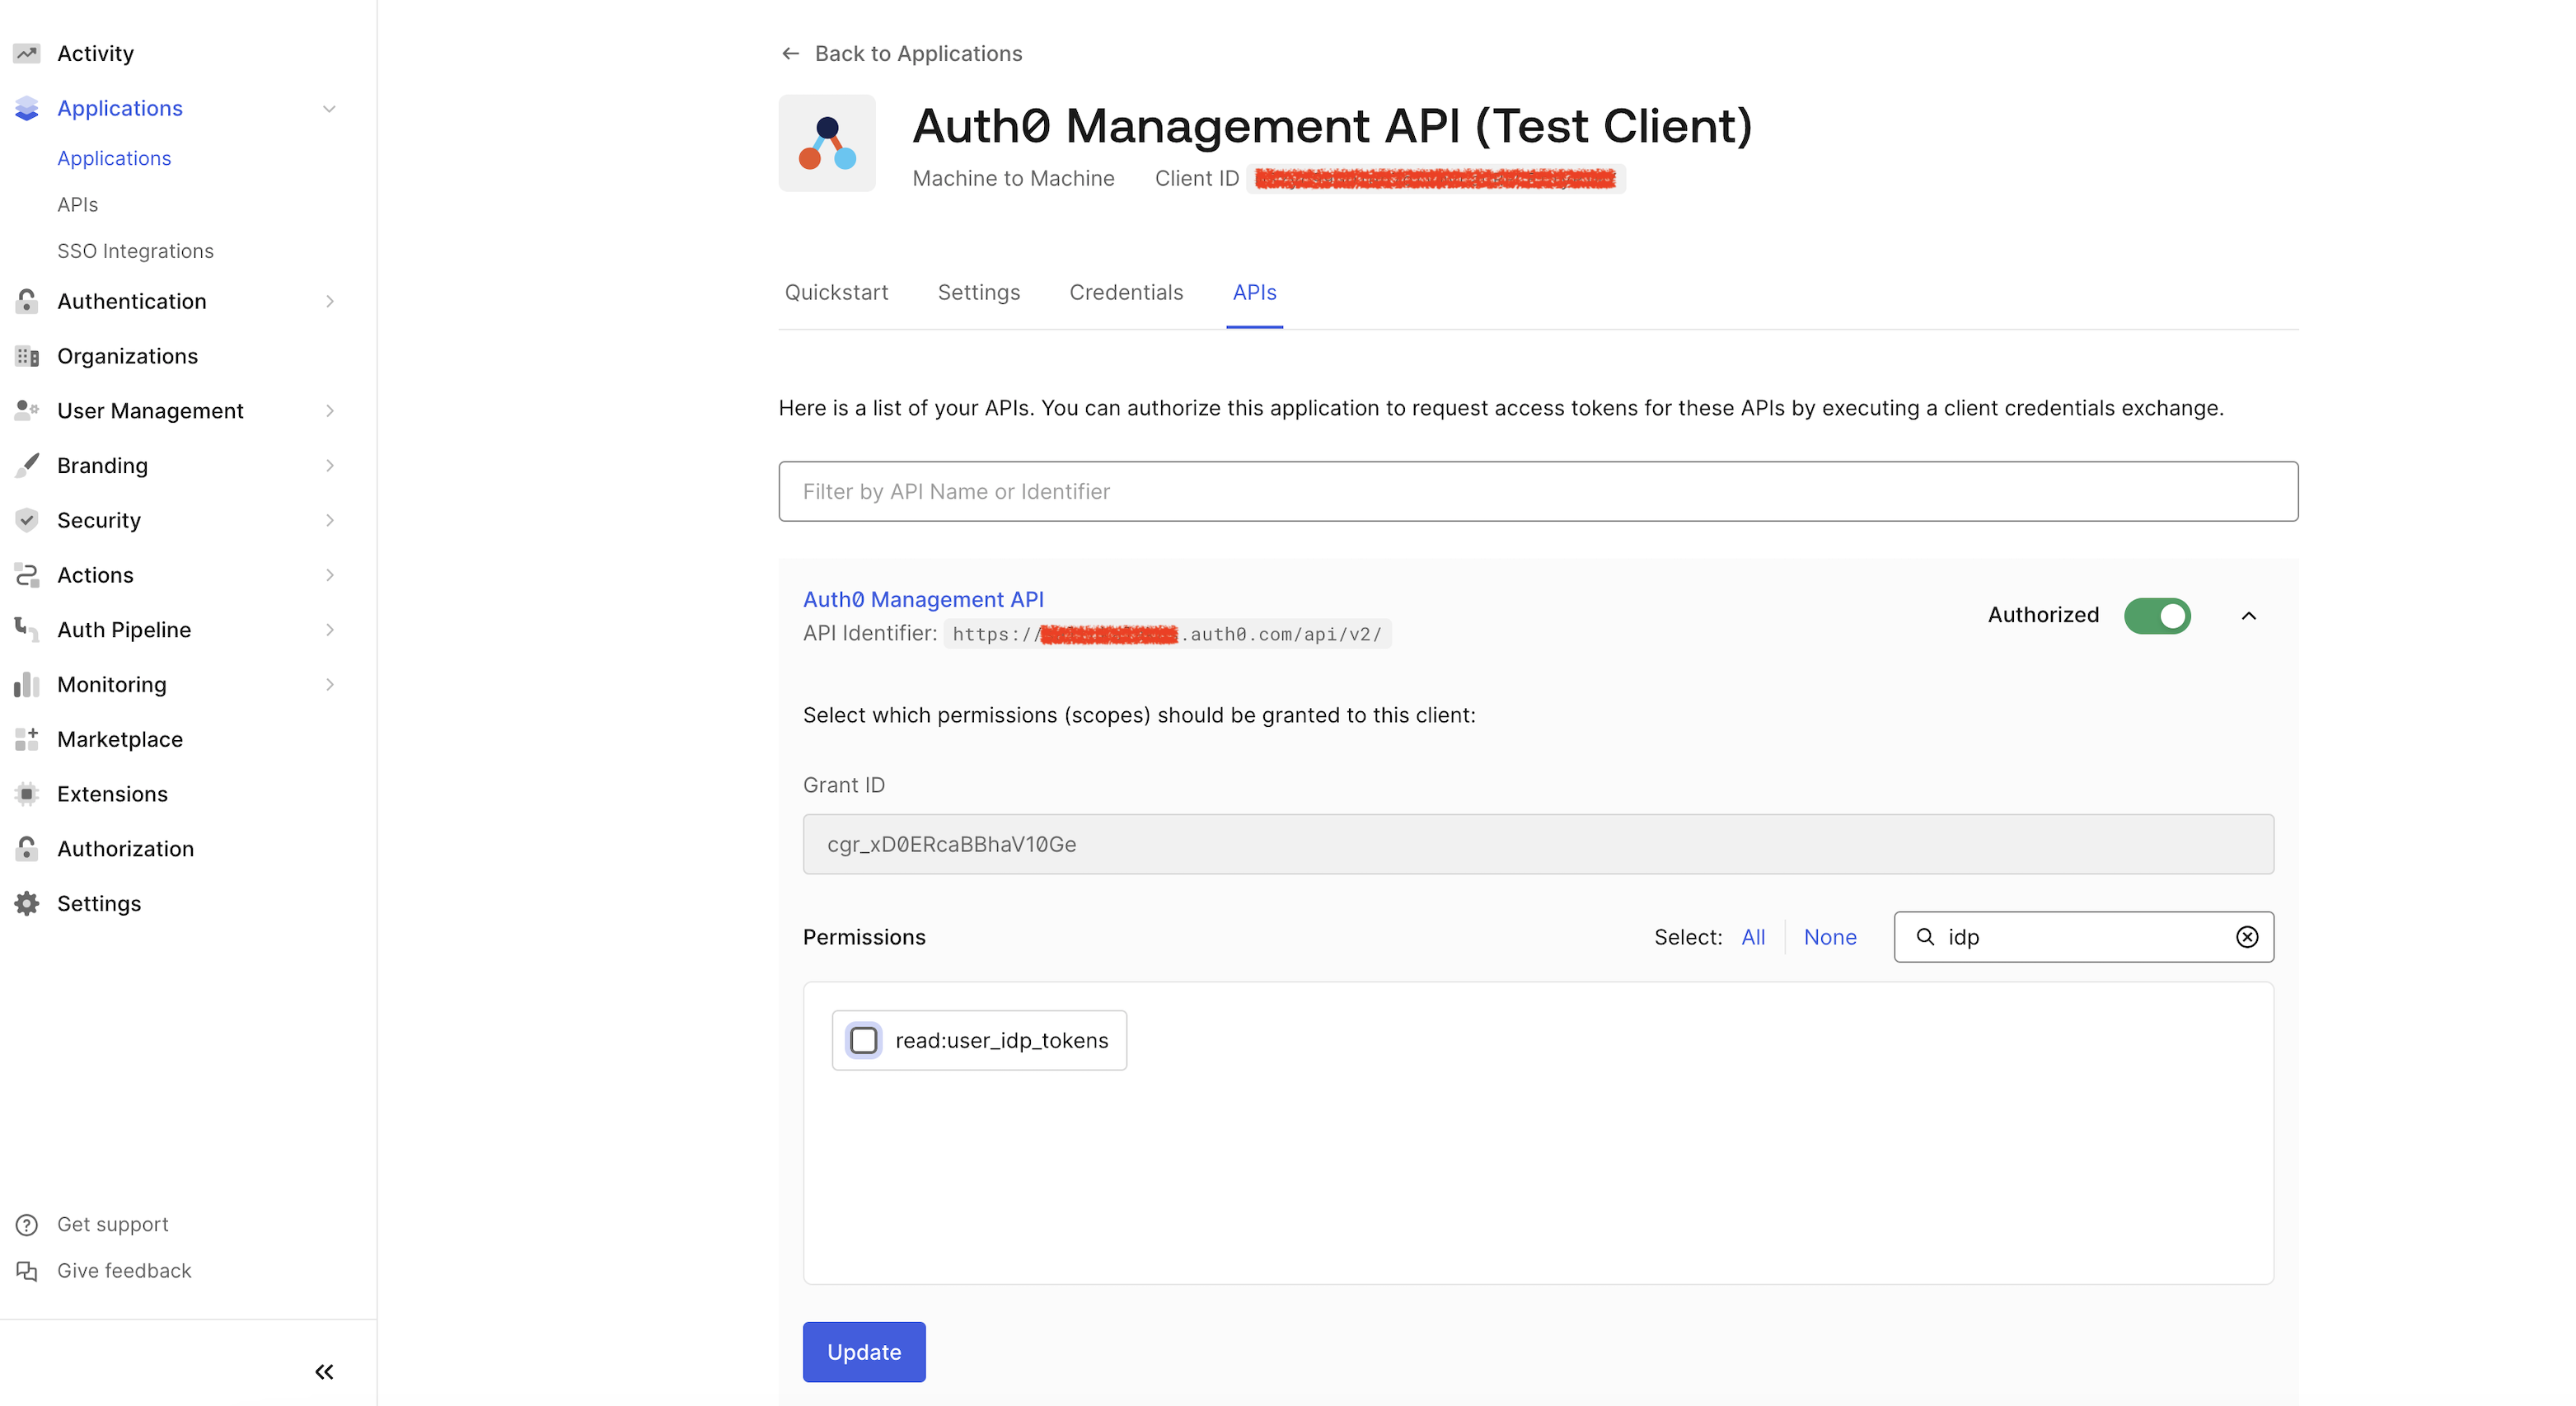Open Settings in the sidebar

point(99,903)
